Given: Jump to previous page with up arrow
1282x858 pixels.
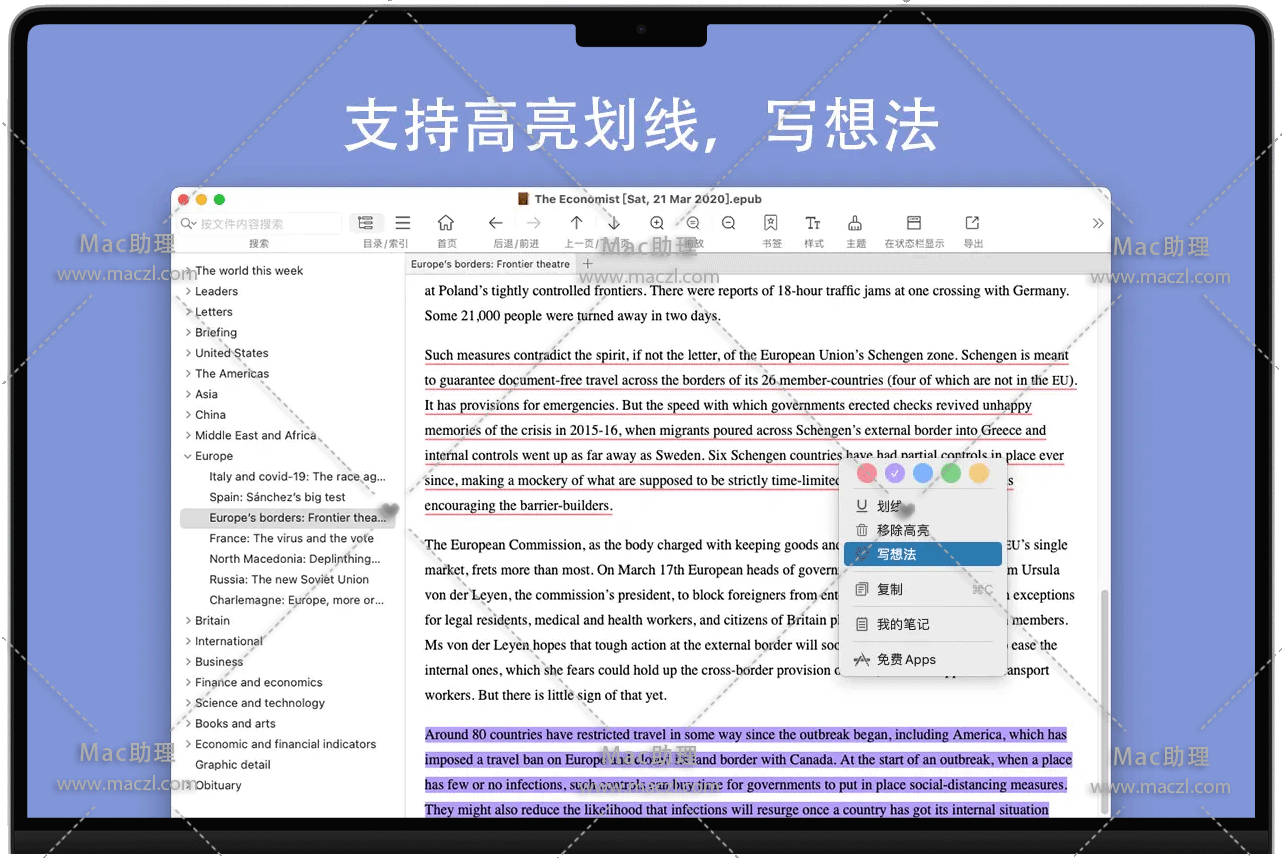Looking at the screenshot, I should click(x=577, y=223).
